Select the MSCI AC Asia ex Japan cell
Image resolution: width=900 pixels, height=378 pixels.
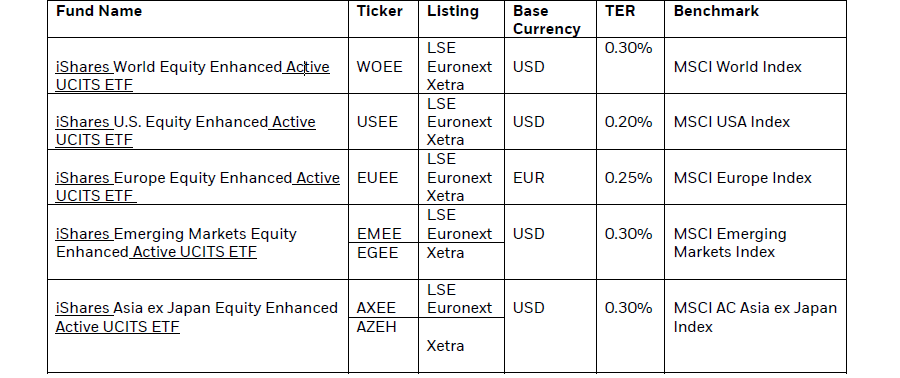pyautogui.click(x=755, y=317)
